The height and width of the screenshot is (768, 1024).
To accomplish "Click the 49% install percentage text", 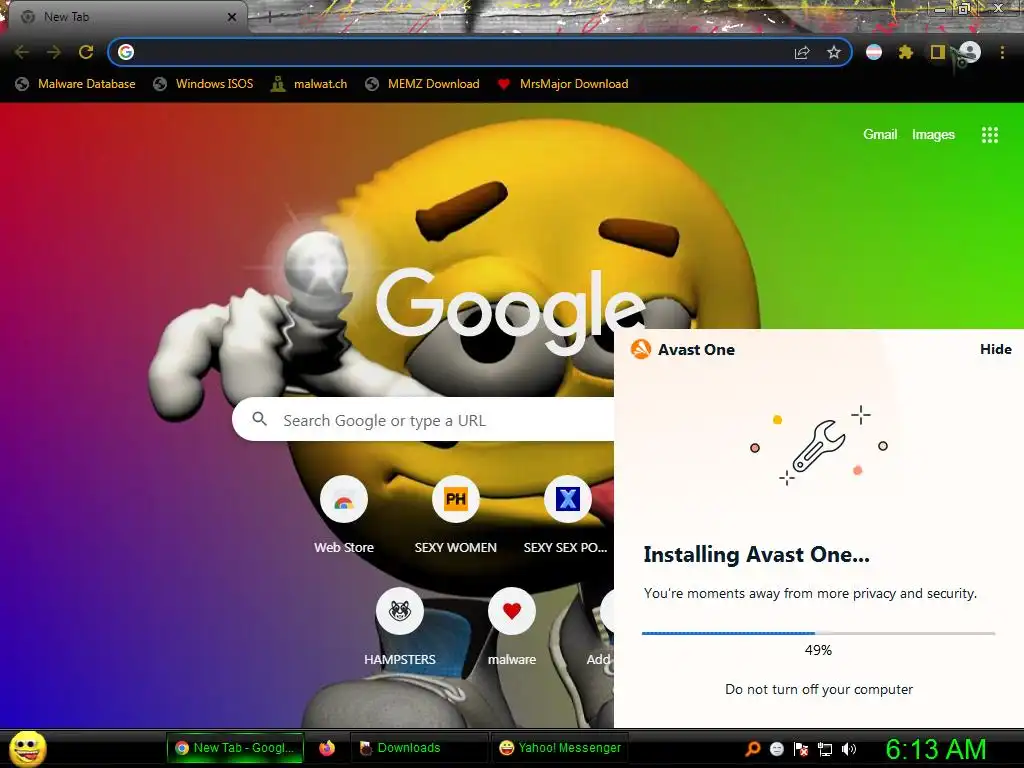I will tap(818, 650).
